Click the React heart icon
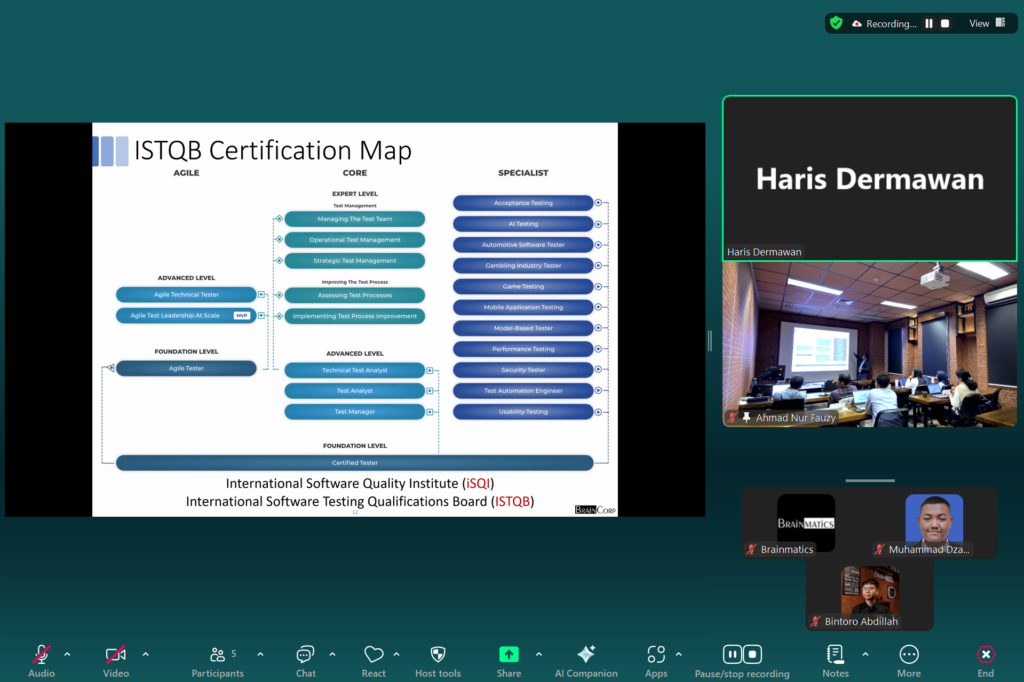 click(x=373, y=655)
